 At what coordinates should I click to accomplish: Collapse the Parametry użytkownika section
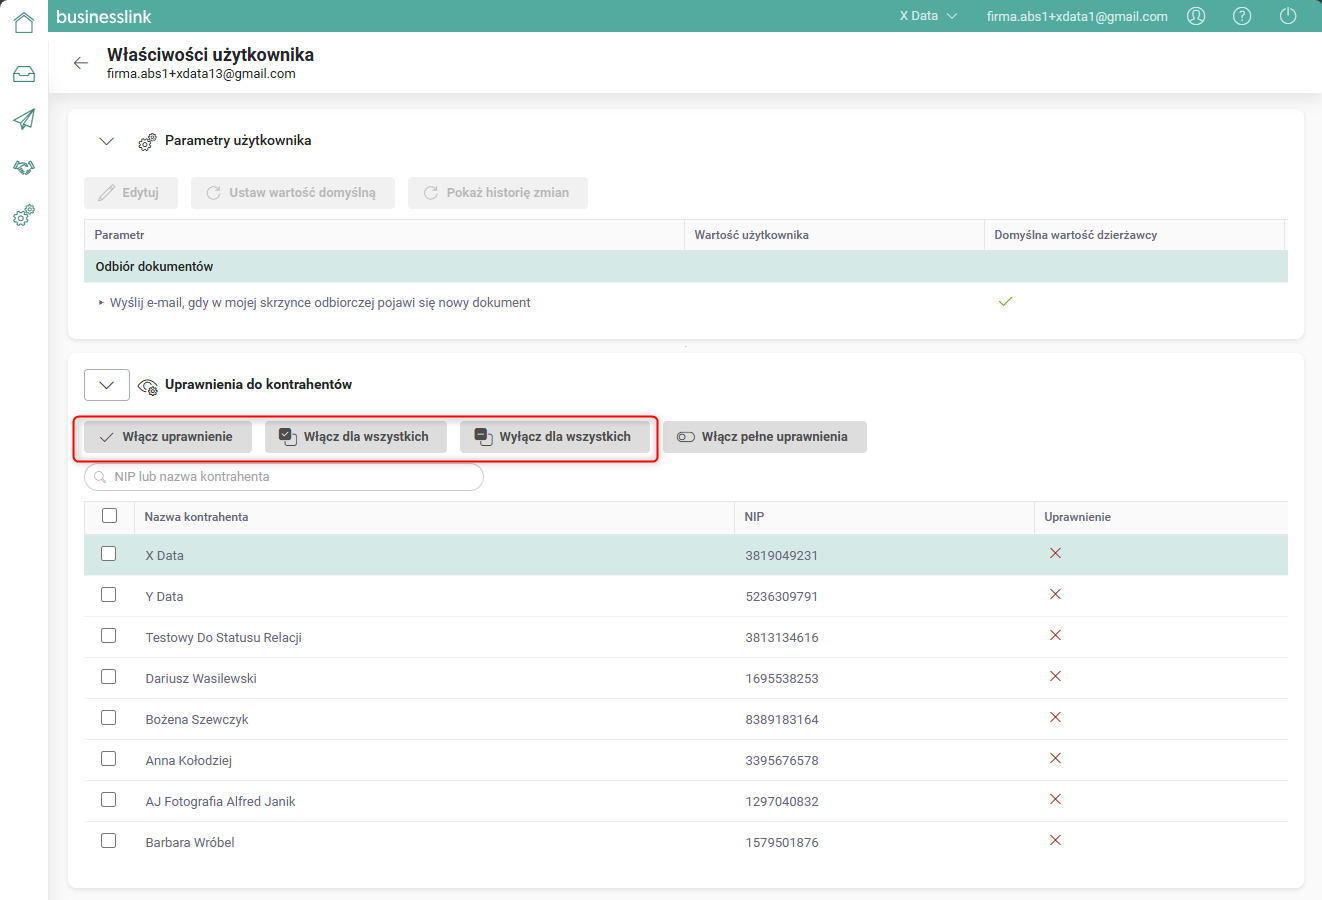pyautogui.click(x=107, y=141)
